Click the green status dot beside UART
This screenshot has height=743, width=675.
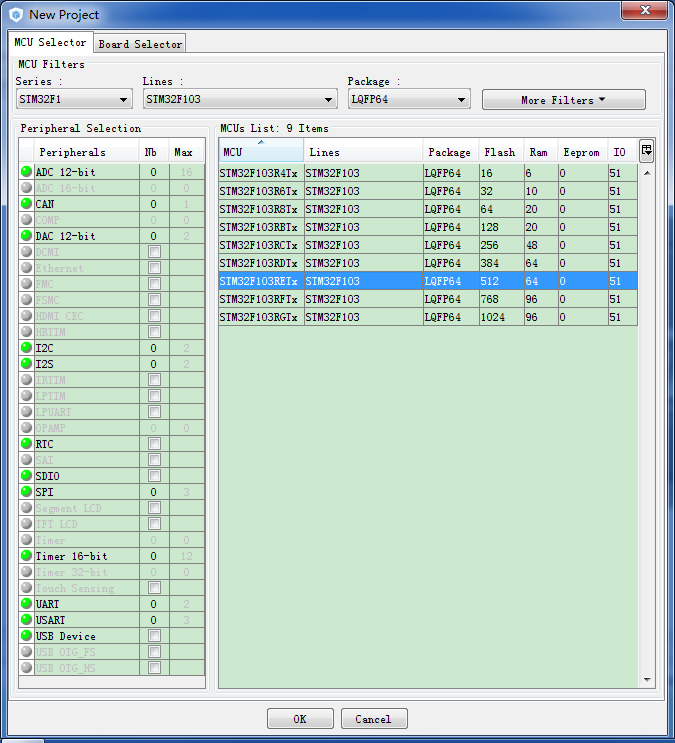point(27,604)
